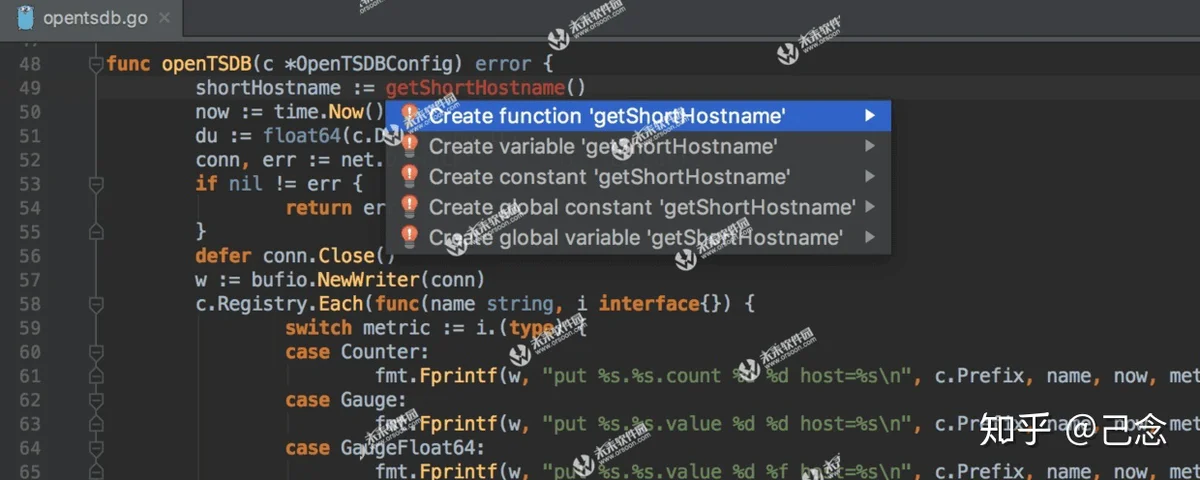Choose Create global variable 'getShortHostname'

(x=636, y=237)
